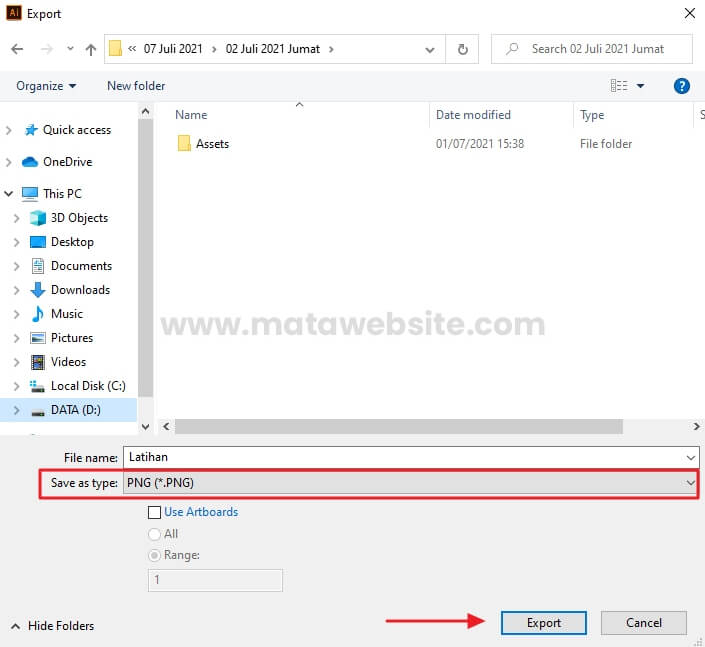The height and width of the screenshot is (647, 705).
Task: Expand the File name dropdown arrow
Action: click(690, 457)
